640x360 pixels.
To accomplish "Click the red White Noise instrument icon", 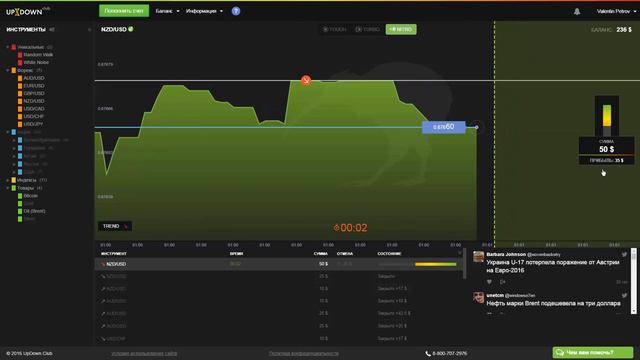I will click(20, 62).
